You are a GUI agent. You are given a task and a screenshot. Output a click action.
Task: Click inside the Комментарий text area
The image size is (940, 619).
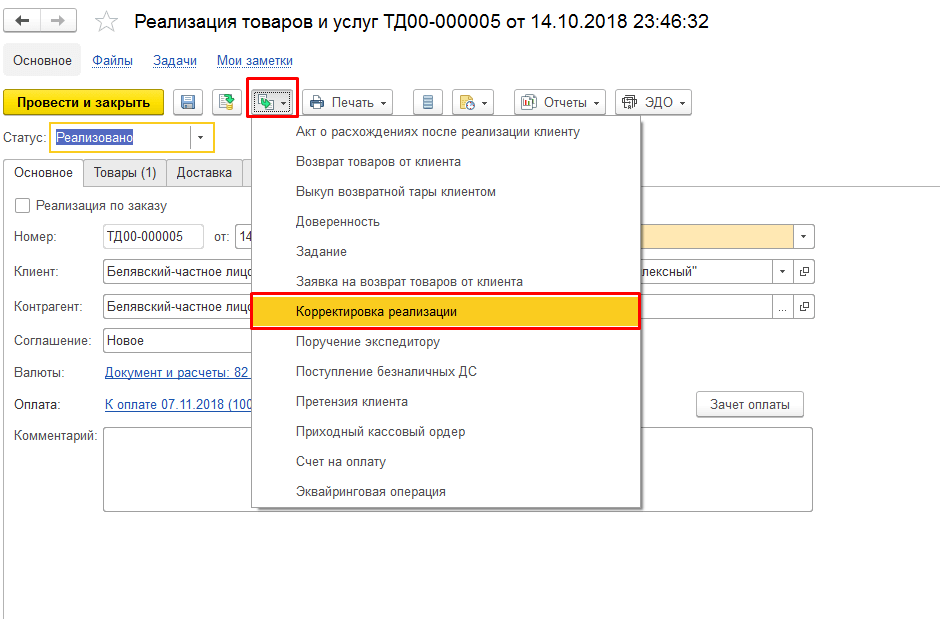point(457,469)
